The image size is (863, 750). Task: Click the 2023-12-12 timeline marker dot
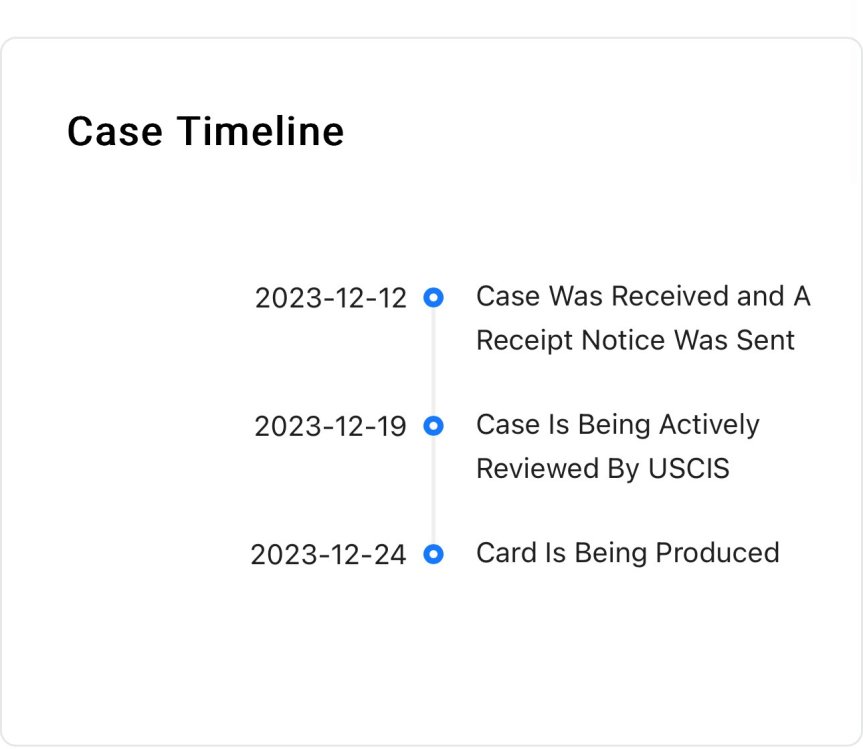[433, 298]
